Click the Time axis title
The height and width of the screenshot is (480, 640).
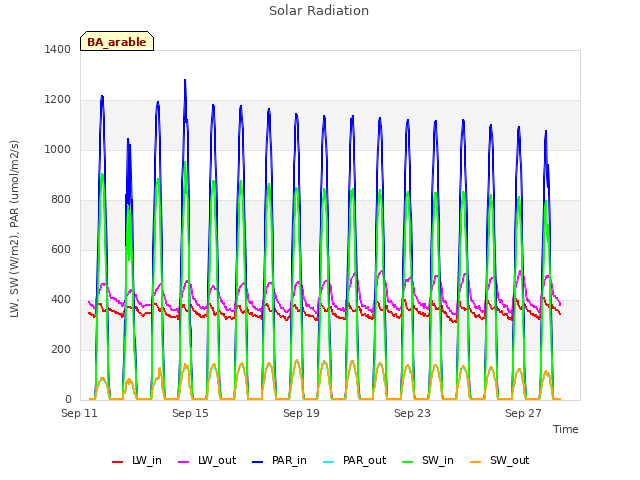(x=566, y=429)
